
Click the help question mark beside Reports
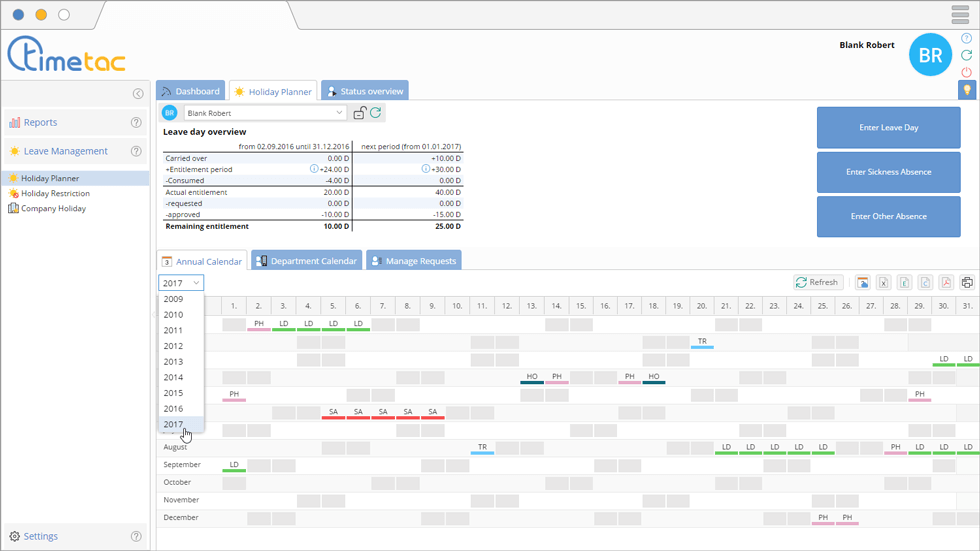click(x=136, y=123)
